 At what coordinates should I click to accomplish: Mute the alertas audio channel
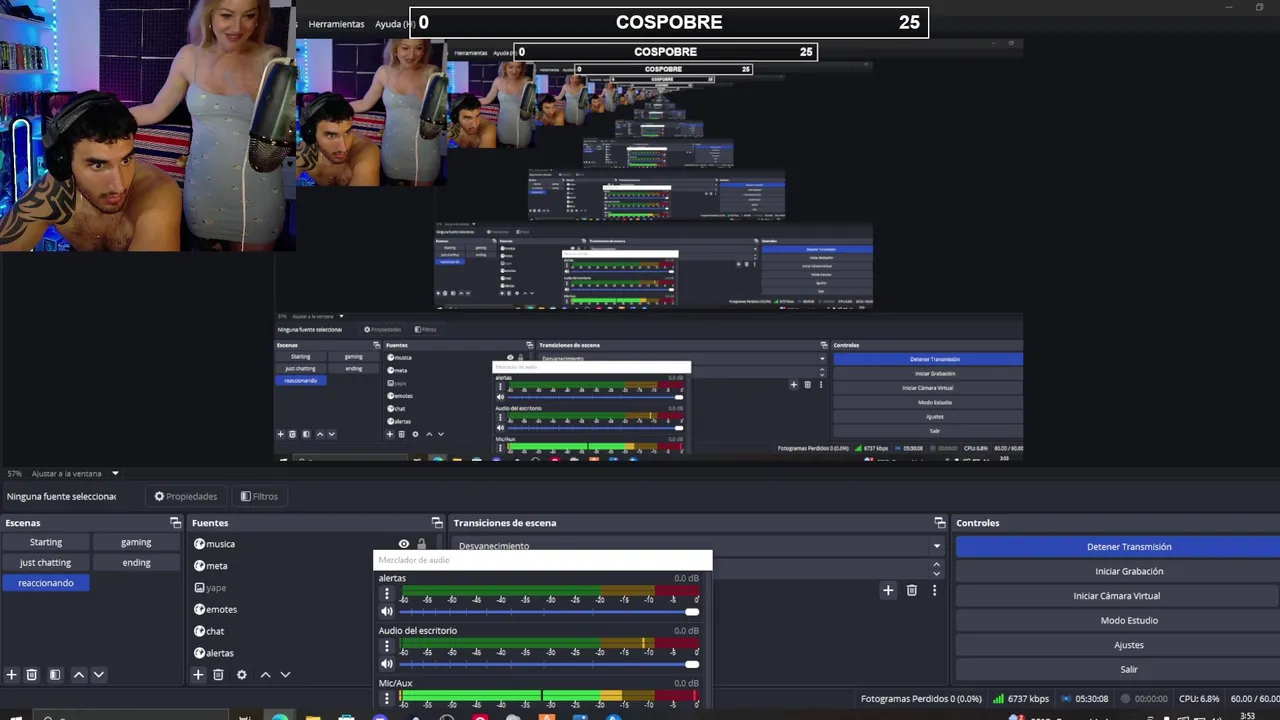coord(387,611)
